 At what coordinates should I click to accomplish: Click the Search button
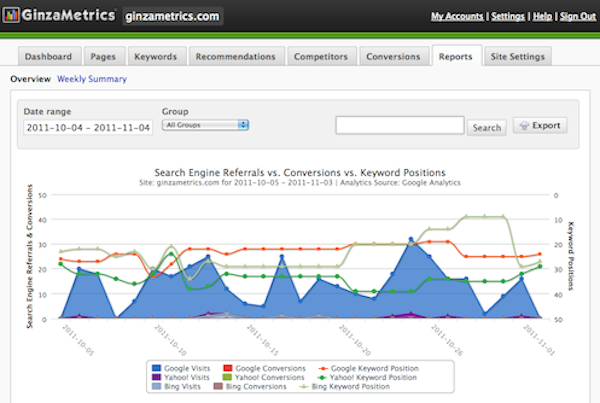(x=487, y=127)
